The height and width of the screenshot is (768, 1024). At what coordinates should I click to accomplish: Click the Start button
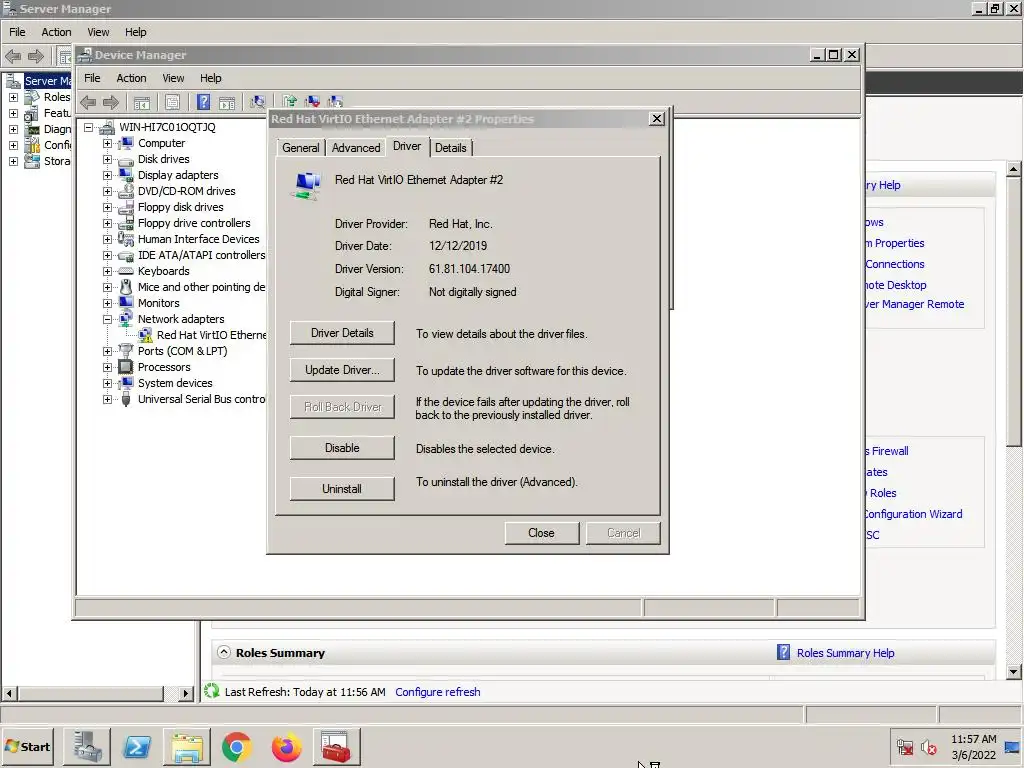pos(27,746)
